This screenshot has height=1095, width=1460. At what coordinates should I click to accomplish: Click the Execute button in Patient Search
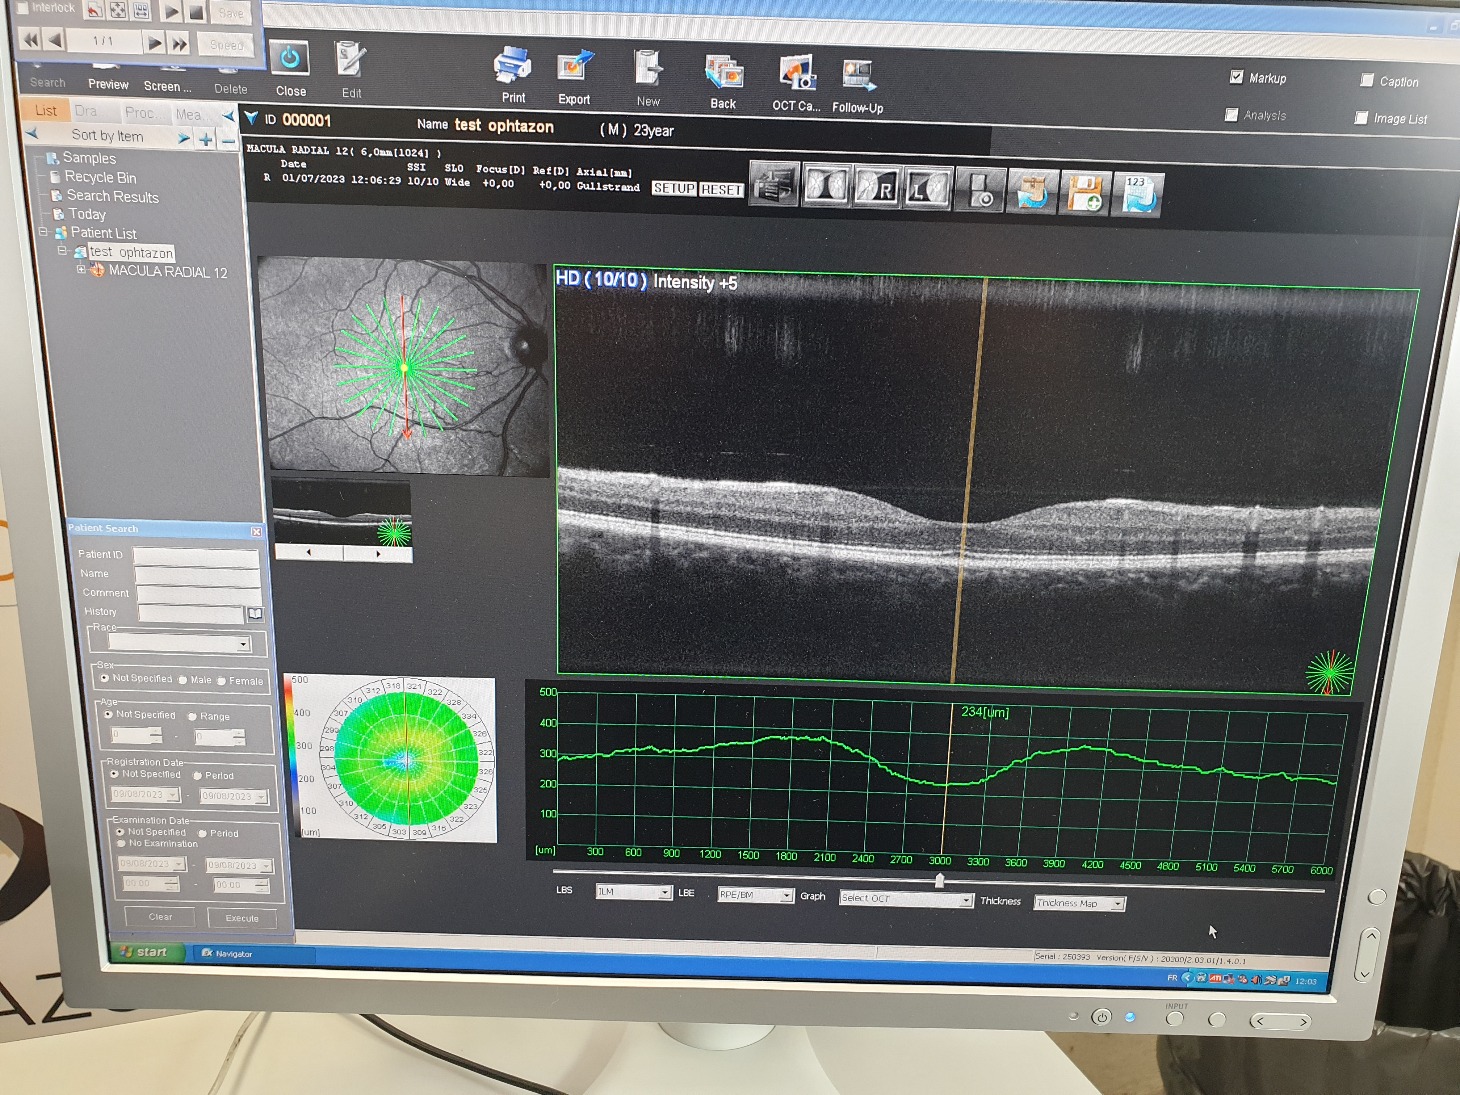coord(242,918)
